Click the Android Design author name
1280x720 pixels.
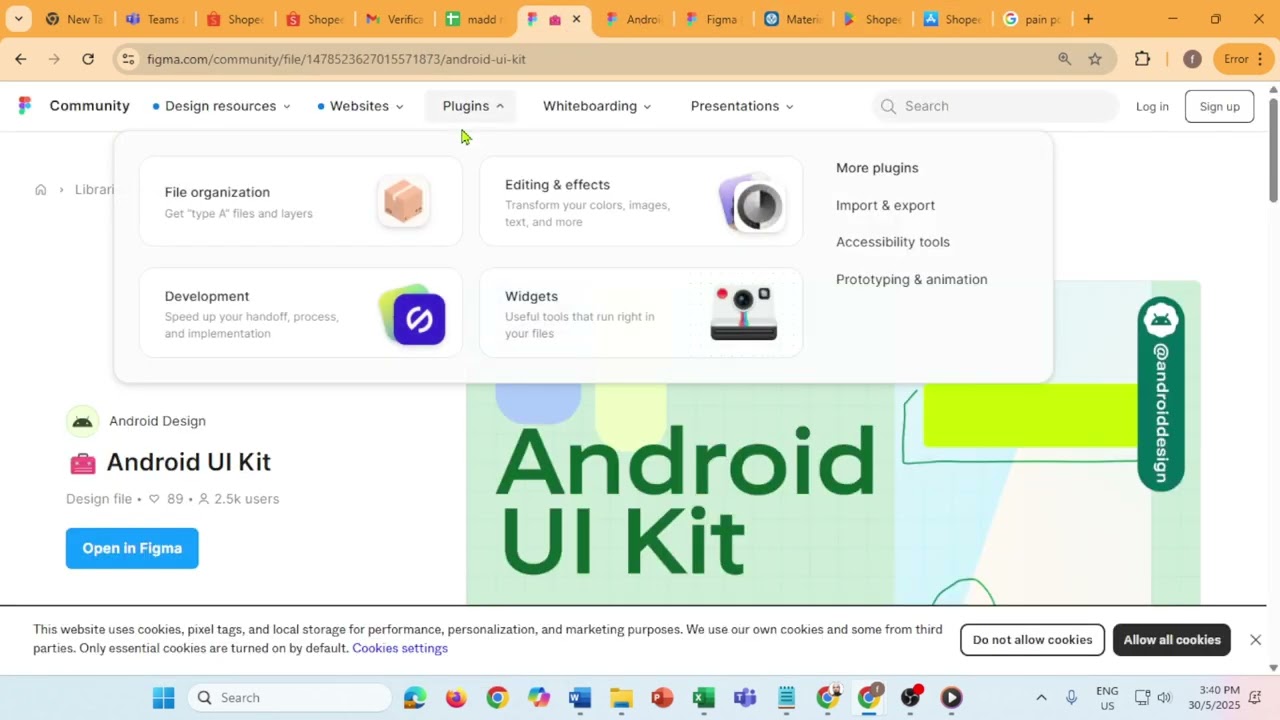[157, 421]
